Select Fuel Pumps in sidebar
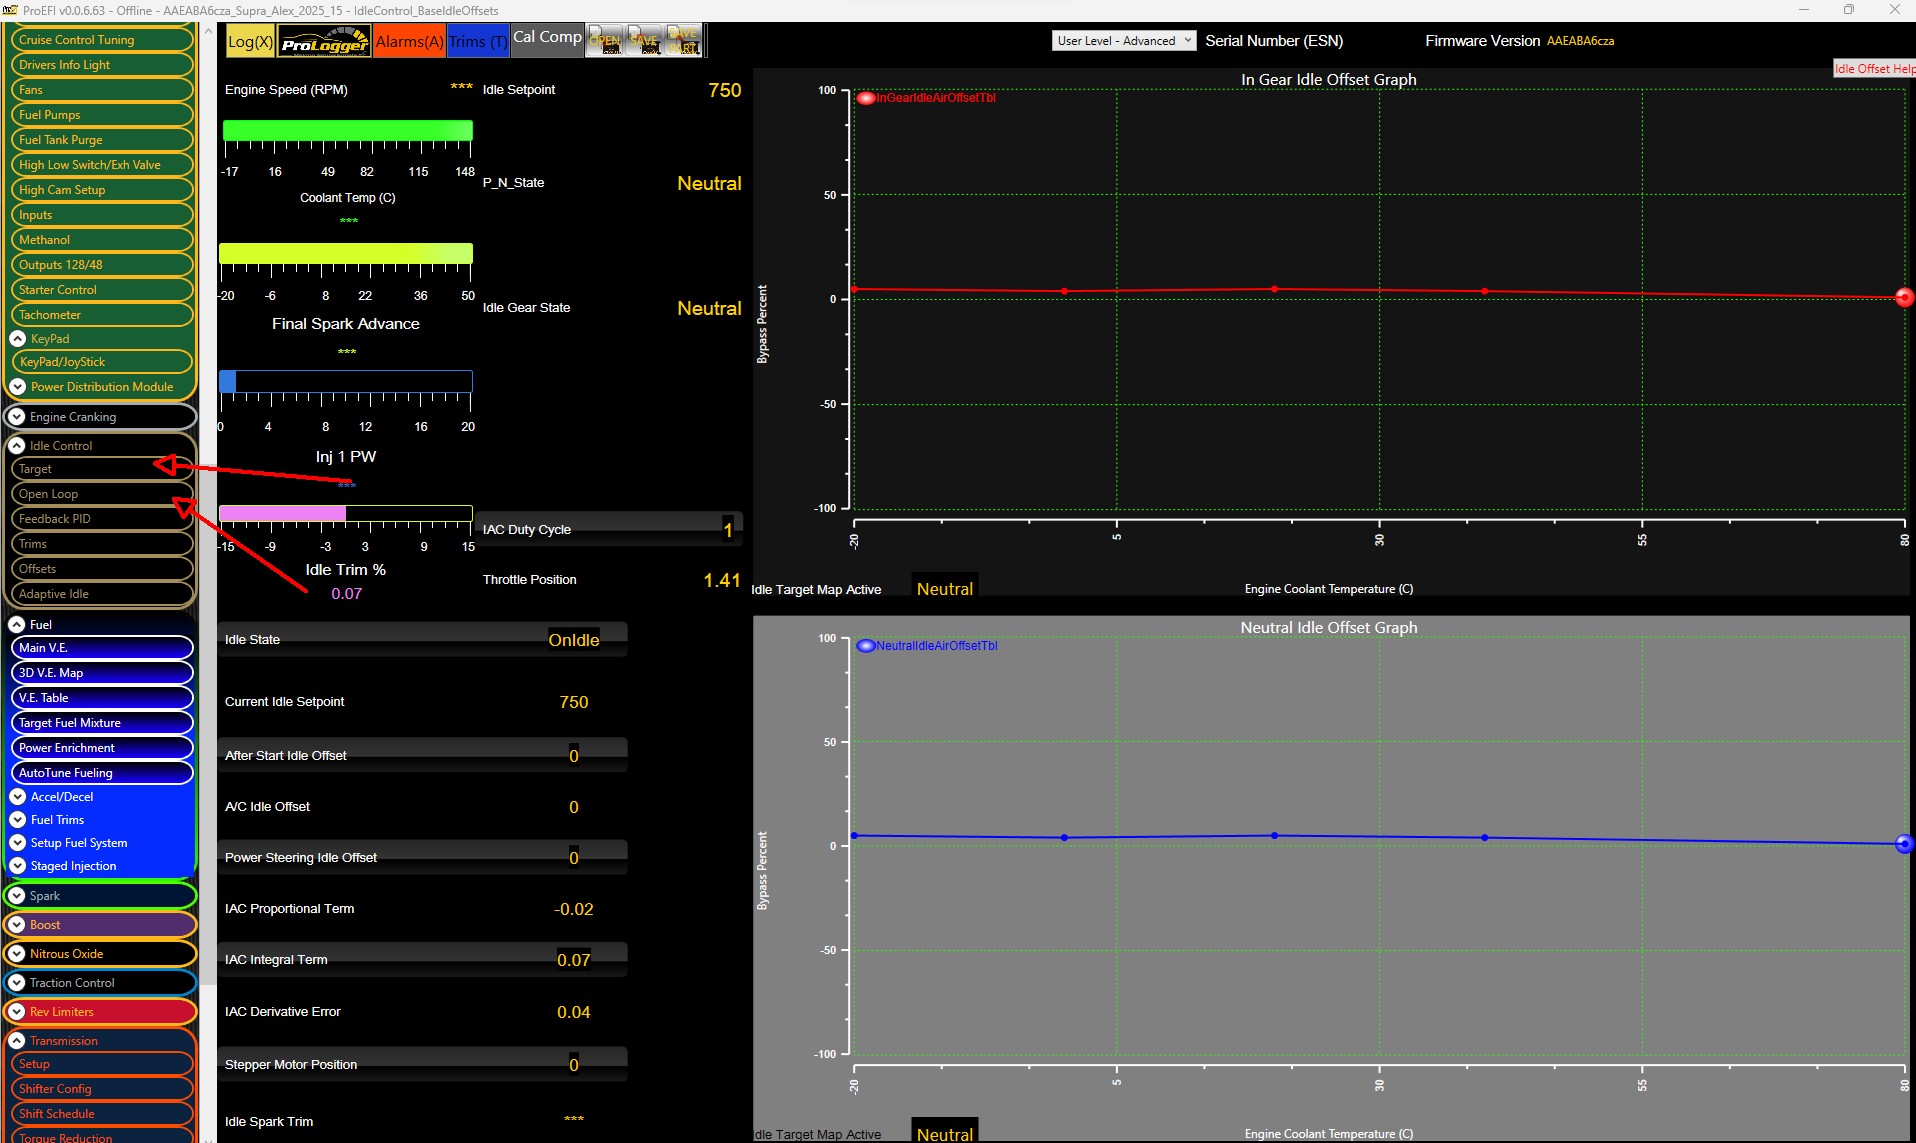The height and width of the screenshot is (1143, 1916). pos(101,115)
